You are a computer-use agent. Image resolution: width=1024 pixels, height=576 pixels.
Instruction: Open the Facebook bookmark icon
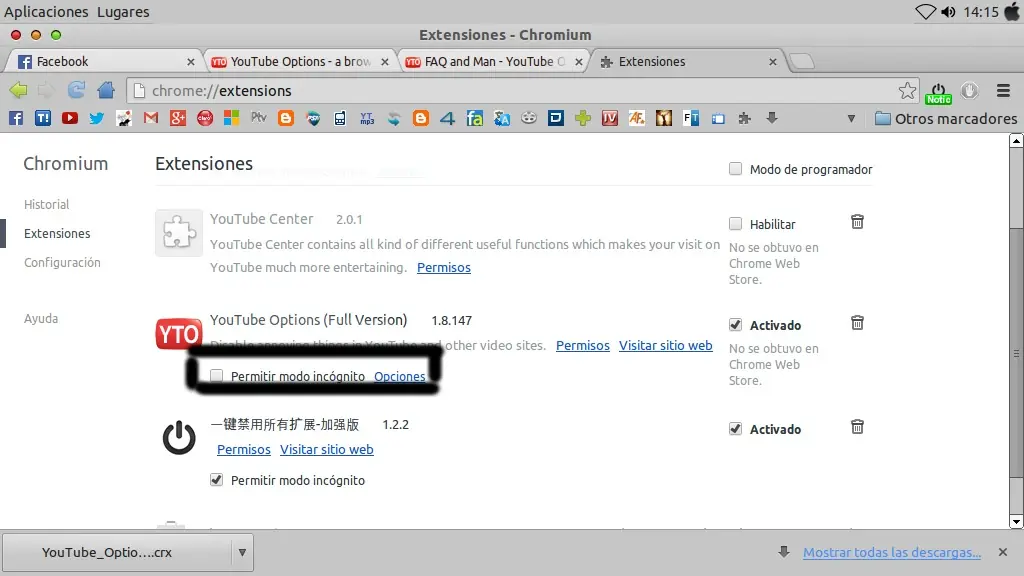[16, 118]
